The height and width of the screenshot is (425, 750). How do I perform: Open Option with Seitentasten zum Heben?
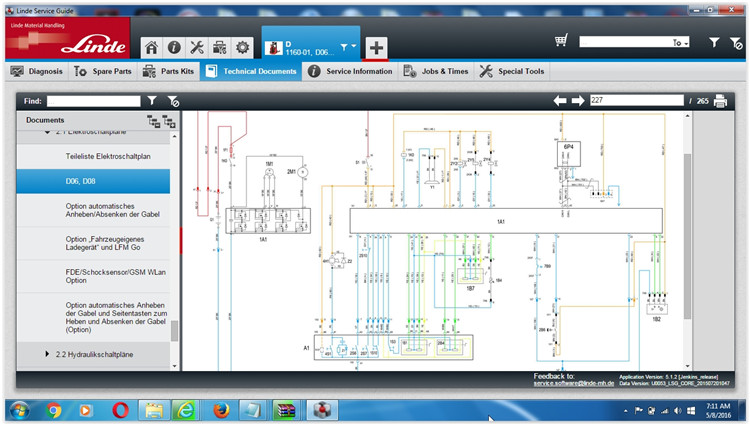click(93, 317)
